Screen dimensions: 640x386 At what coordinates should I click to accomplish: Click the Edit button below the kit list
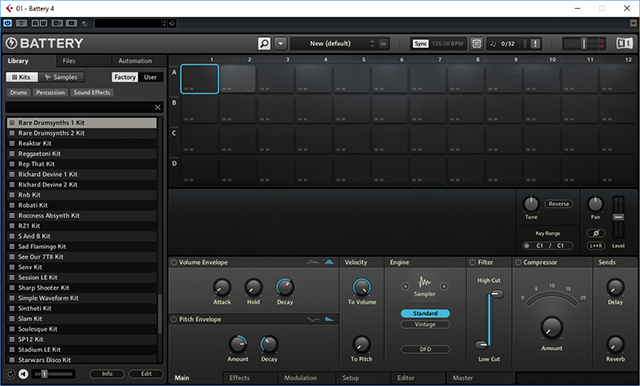tap(146, 374)
